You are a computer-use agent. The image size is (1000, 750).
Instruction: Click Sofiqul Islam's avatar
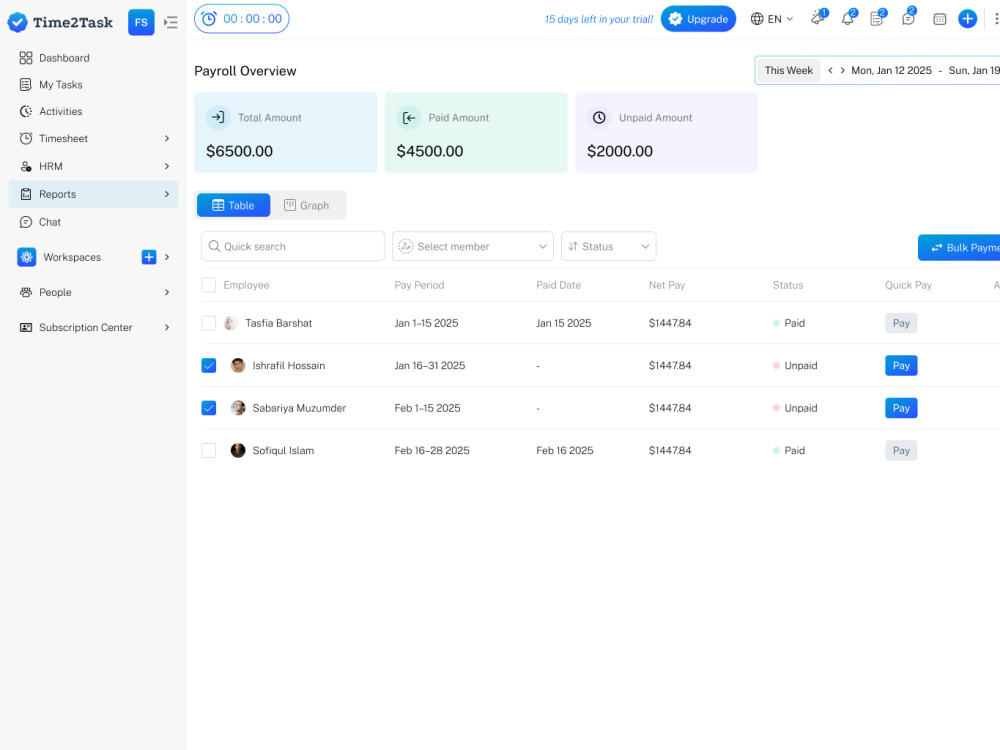point(238,450)
